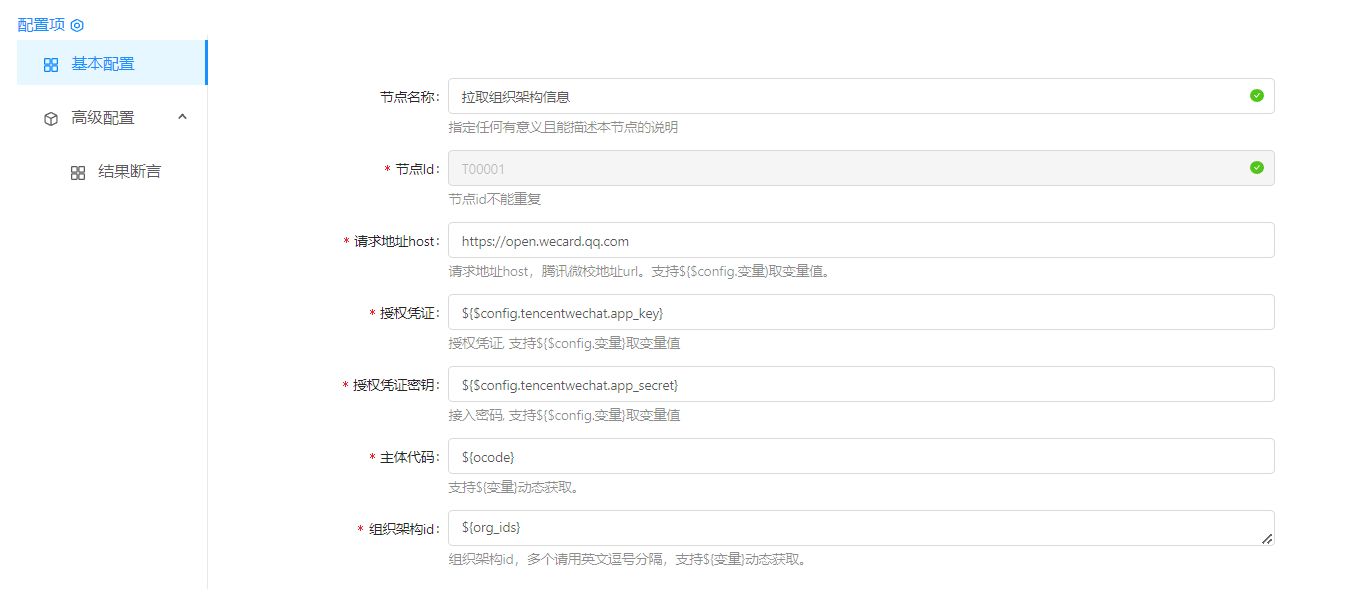
Task: Collapse 高级配置 using the chevron arrow
Action: 182,117
